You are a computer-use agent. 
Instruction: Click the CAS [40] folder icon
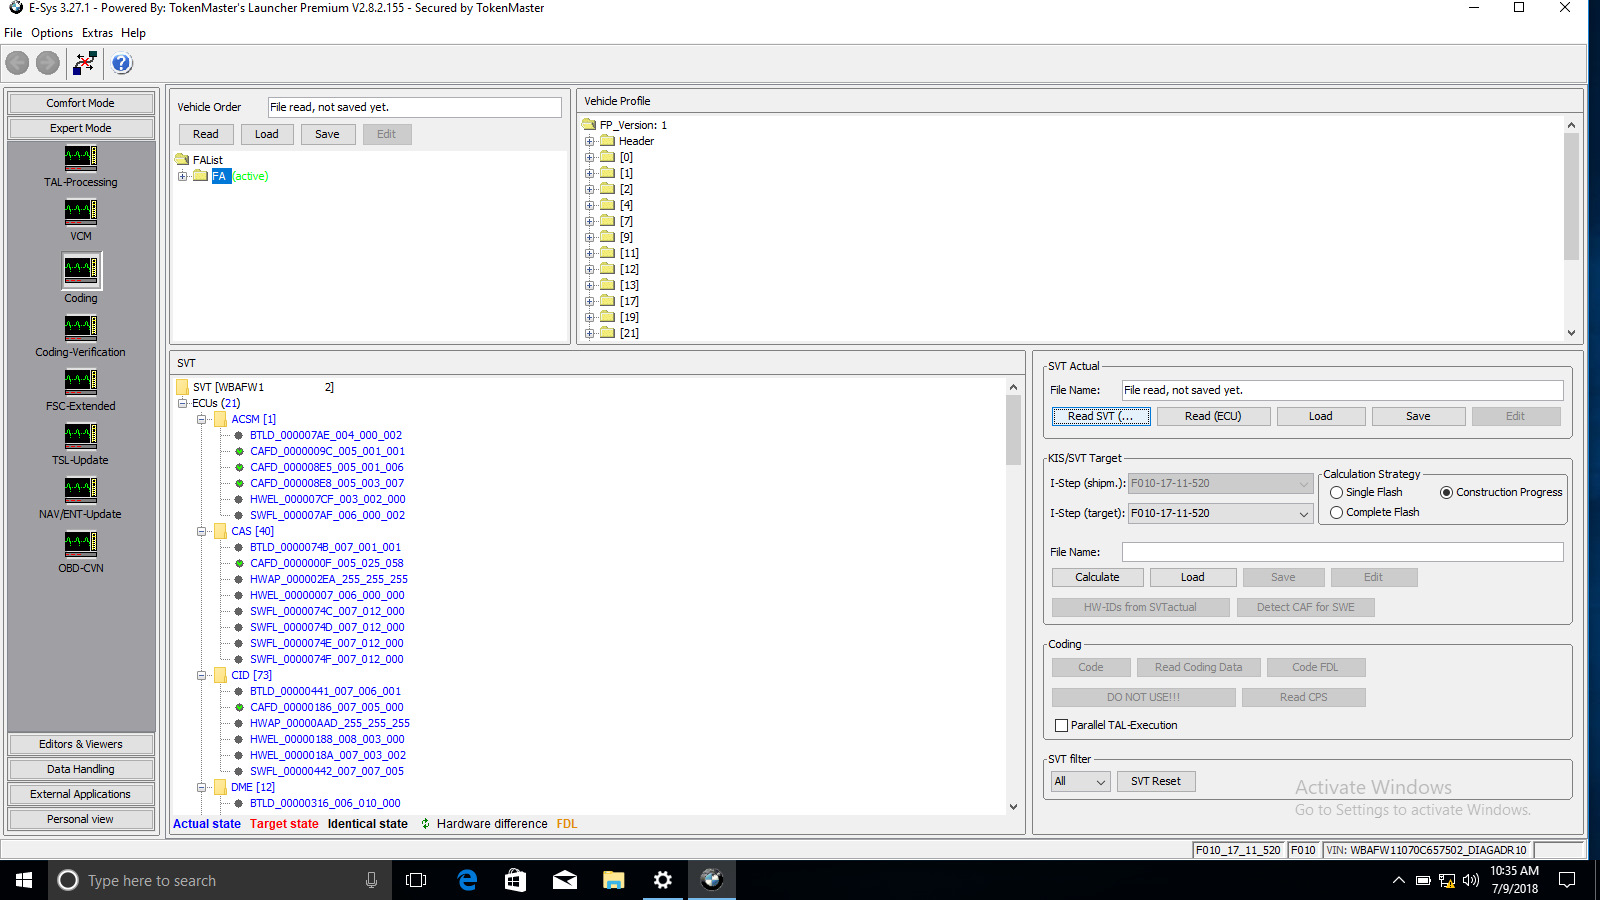pos(220,531)
